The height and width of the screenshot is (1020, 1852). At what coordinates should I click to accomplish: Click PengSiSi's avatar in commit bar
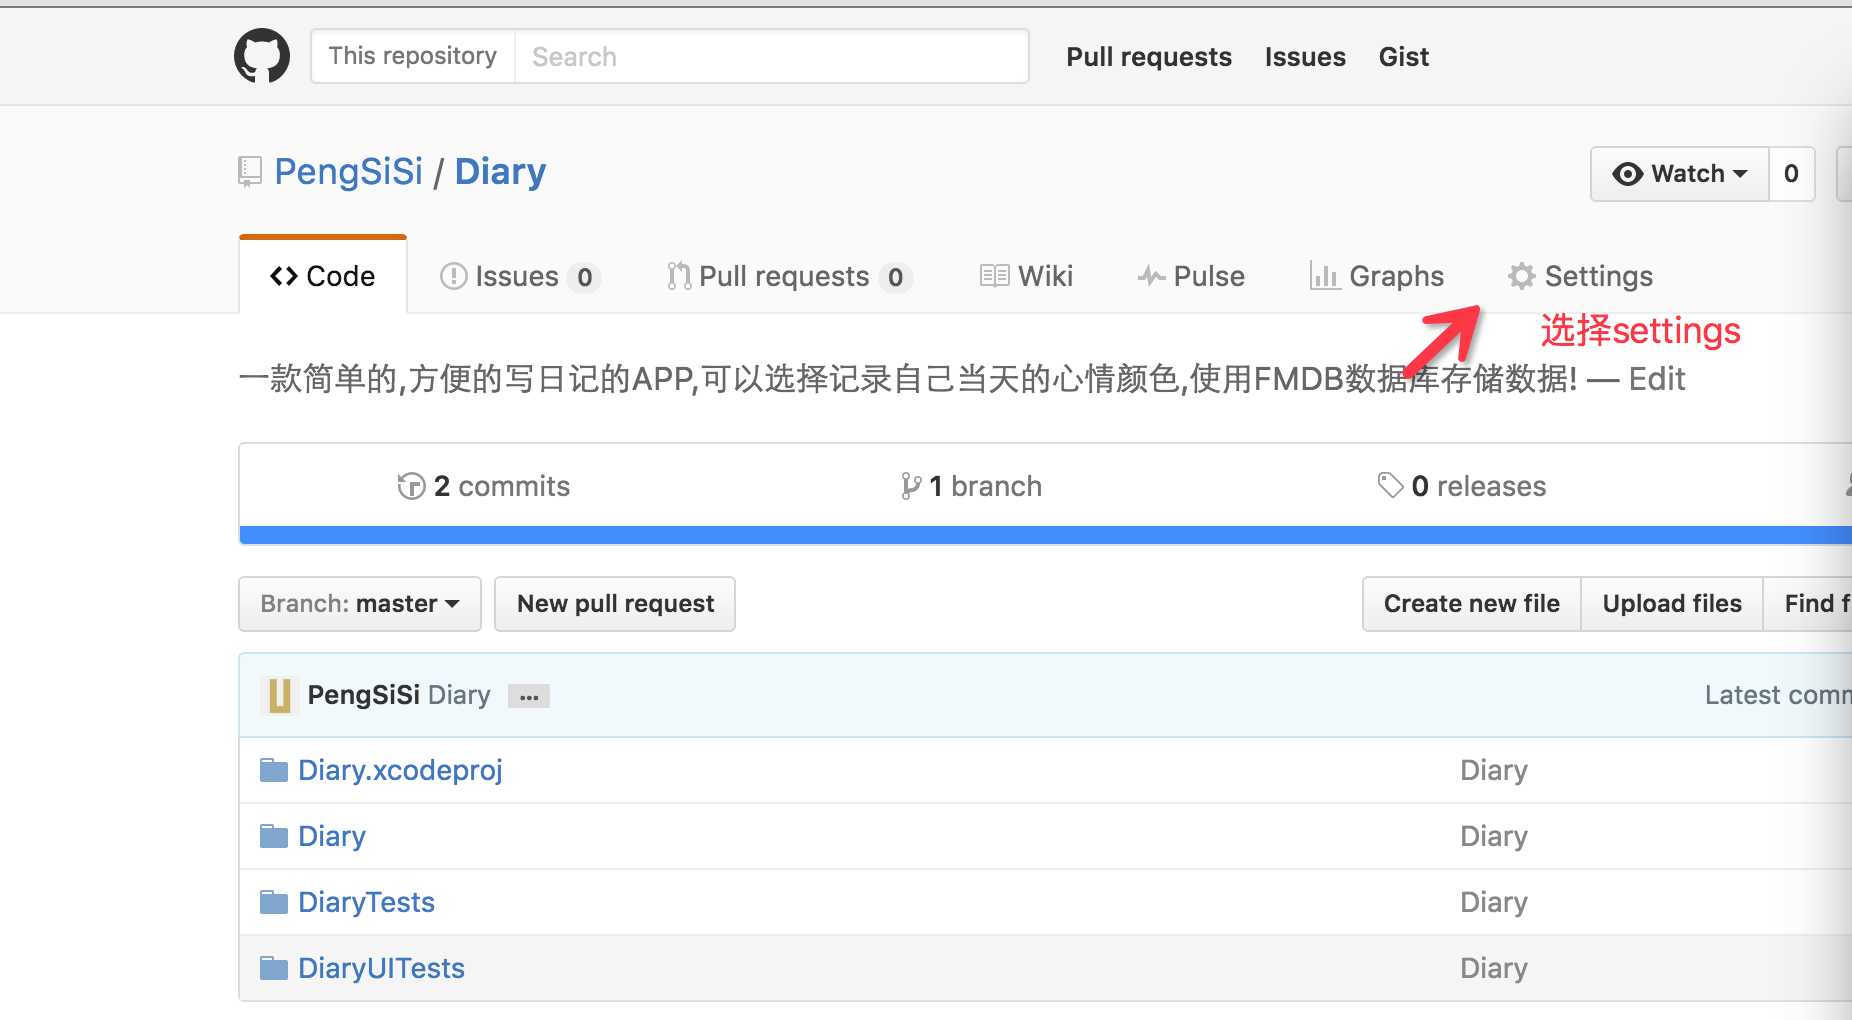tap(279, 695)
